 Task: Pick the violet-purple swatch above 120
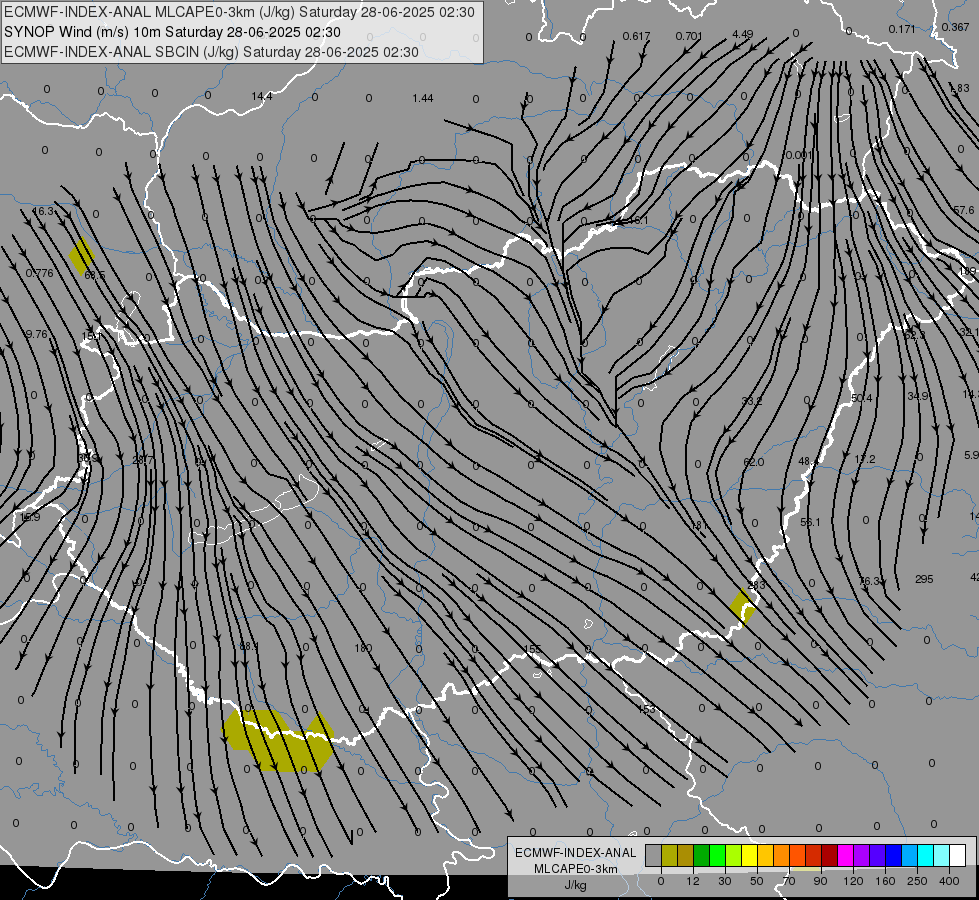pos(861,856)
